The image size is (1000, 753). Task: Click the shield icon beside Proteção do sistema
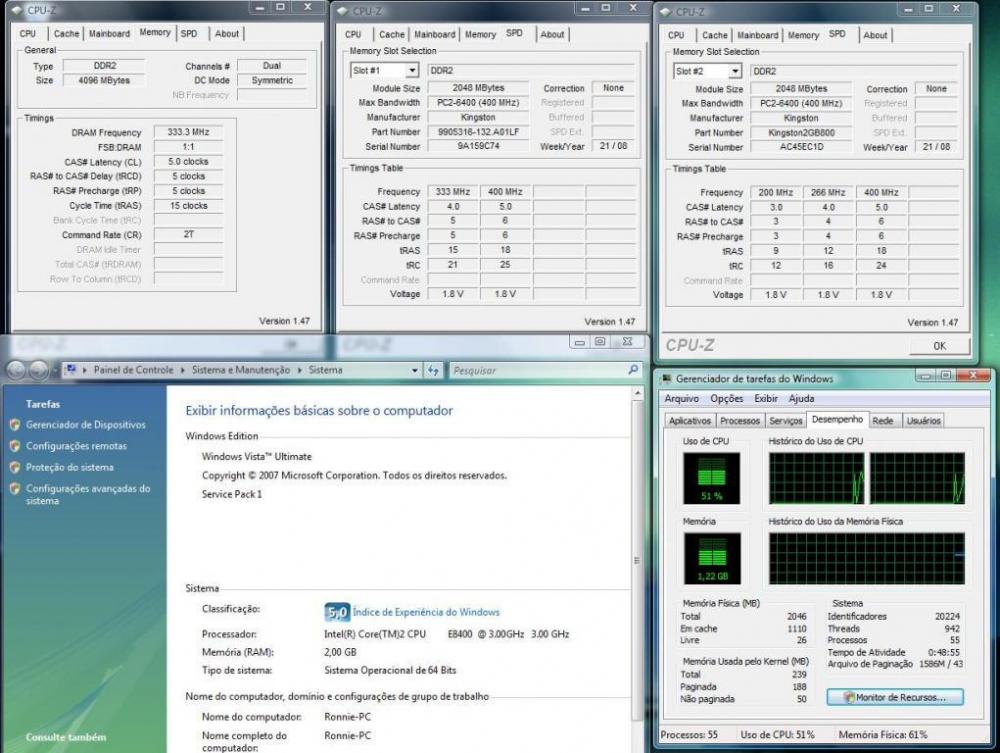click(14, 467)
